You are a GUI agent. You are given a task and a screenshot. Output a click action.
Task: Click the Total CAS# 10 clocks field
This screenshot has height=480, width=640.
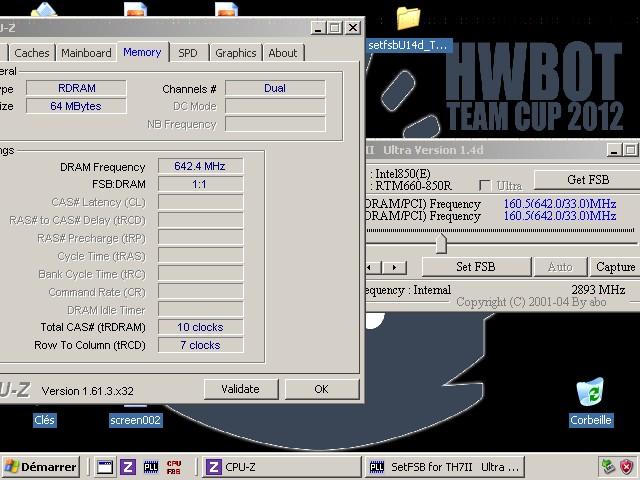pos(200,327)
